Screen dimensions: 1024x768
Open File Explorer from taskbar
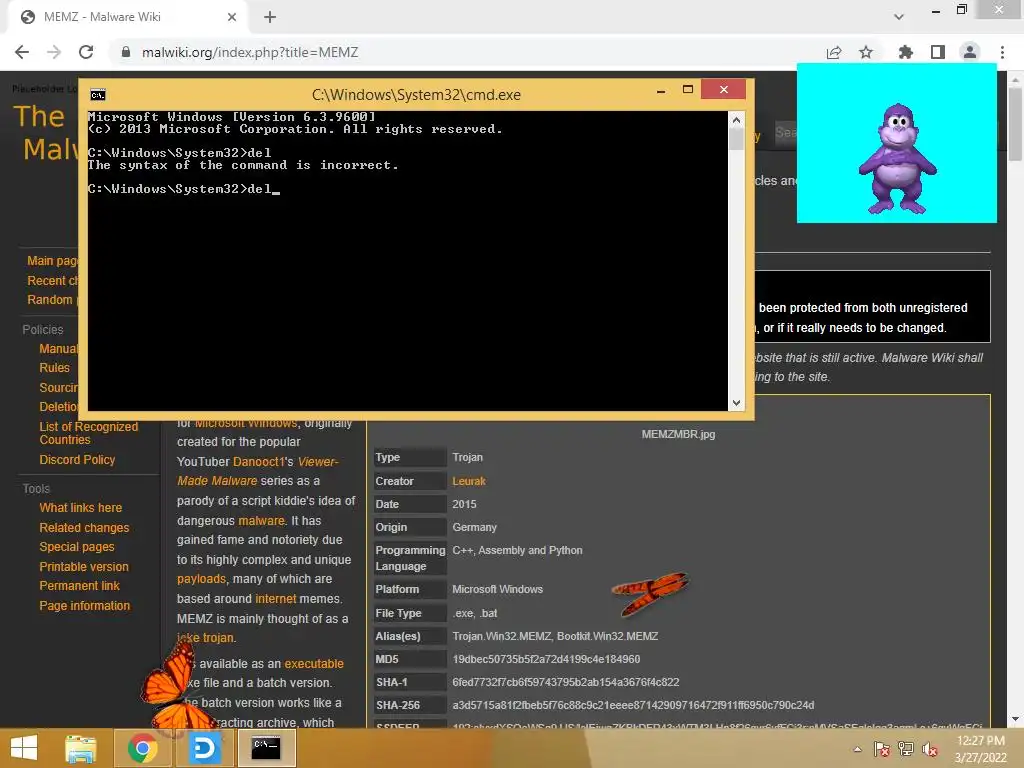[81, 748]
